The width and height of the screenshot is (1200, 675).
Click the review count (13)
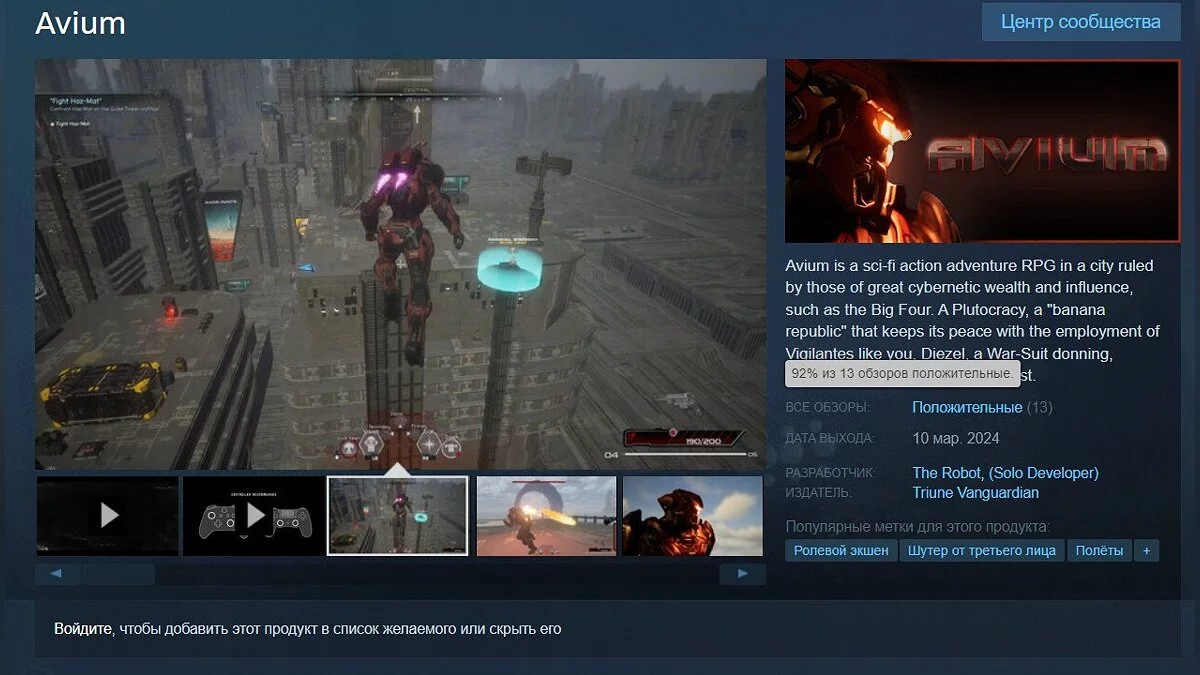(x=1040, y=407)
